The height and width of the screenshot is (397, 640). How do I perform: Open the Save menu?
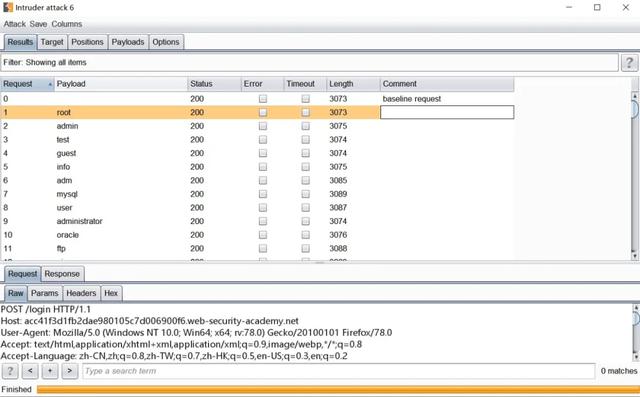point(38,24)
